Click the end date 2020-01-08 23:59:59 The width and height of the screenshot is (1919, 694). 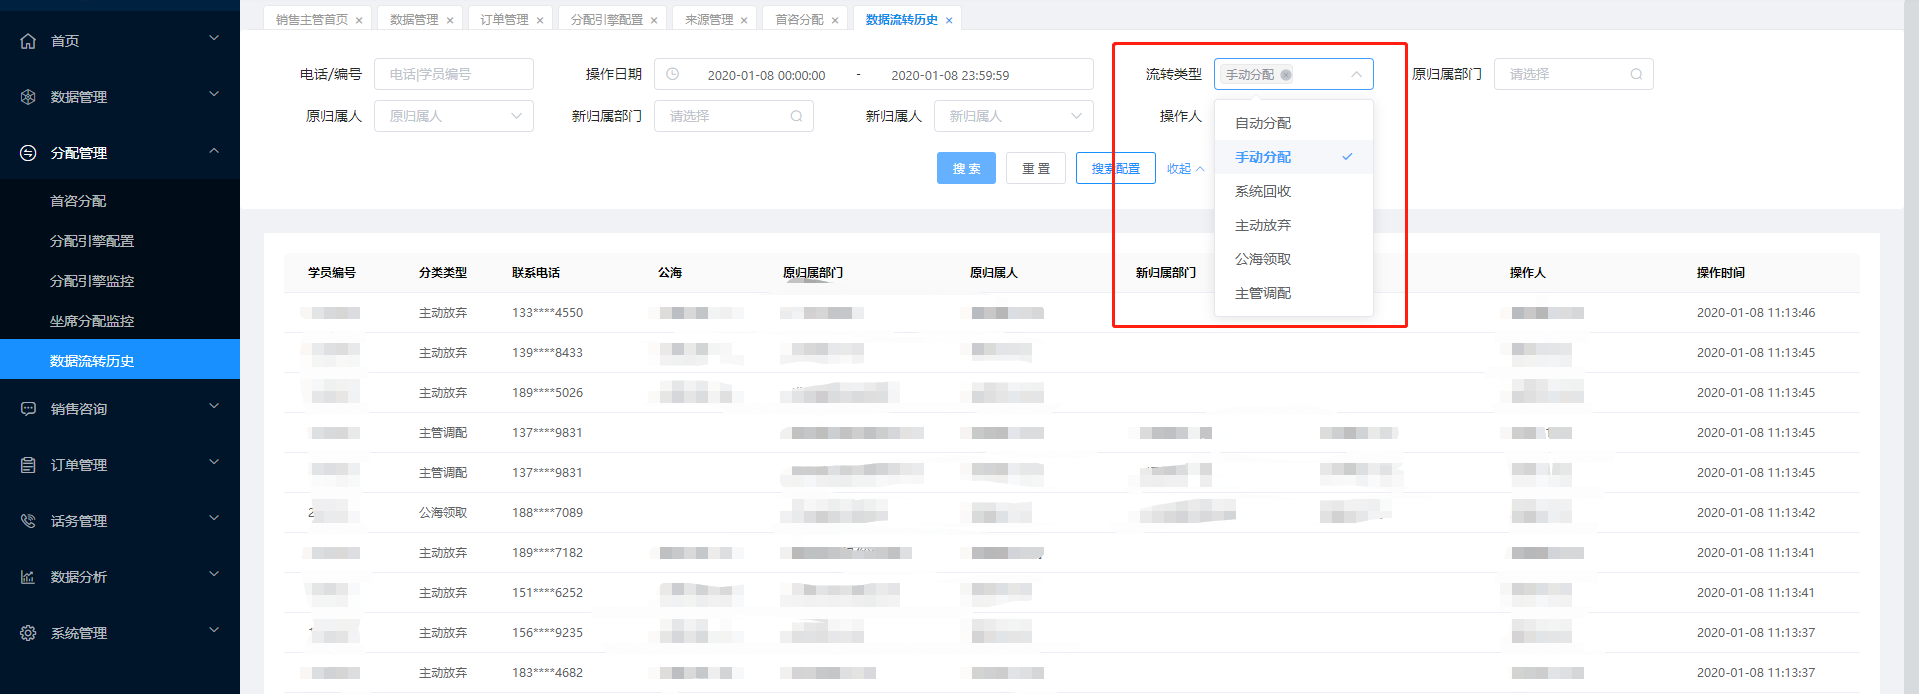point(950,75)
